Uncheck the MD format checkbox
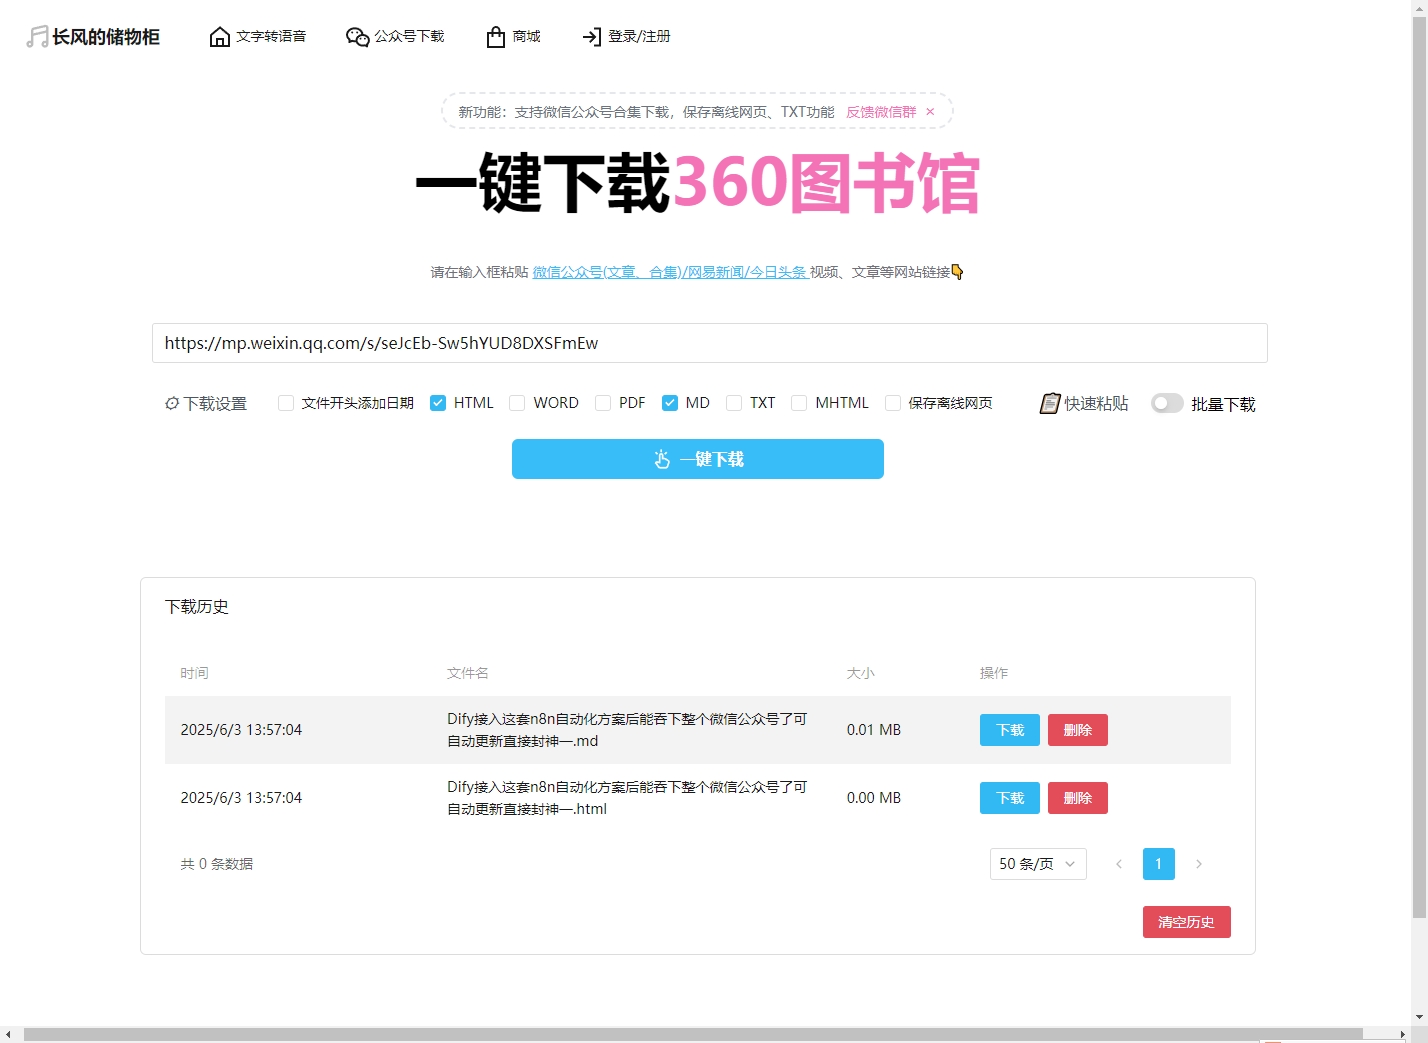 pyautogui.click(x=670, y=403)
